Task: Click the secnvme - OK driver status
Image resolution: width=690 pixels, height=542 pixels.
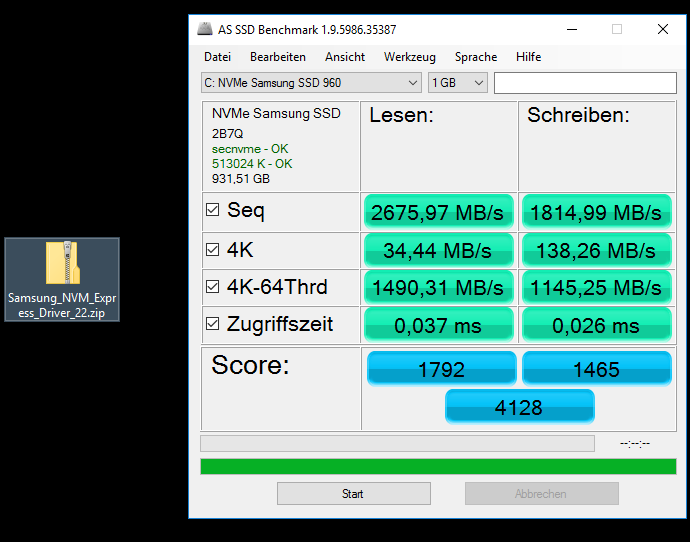Action: point(250,149)
